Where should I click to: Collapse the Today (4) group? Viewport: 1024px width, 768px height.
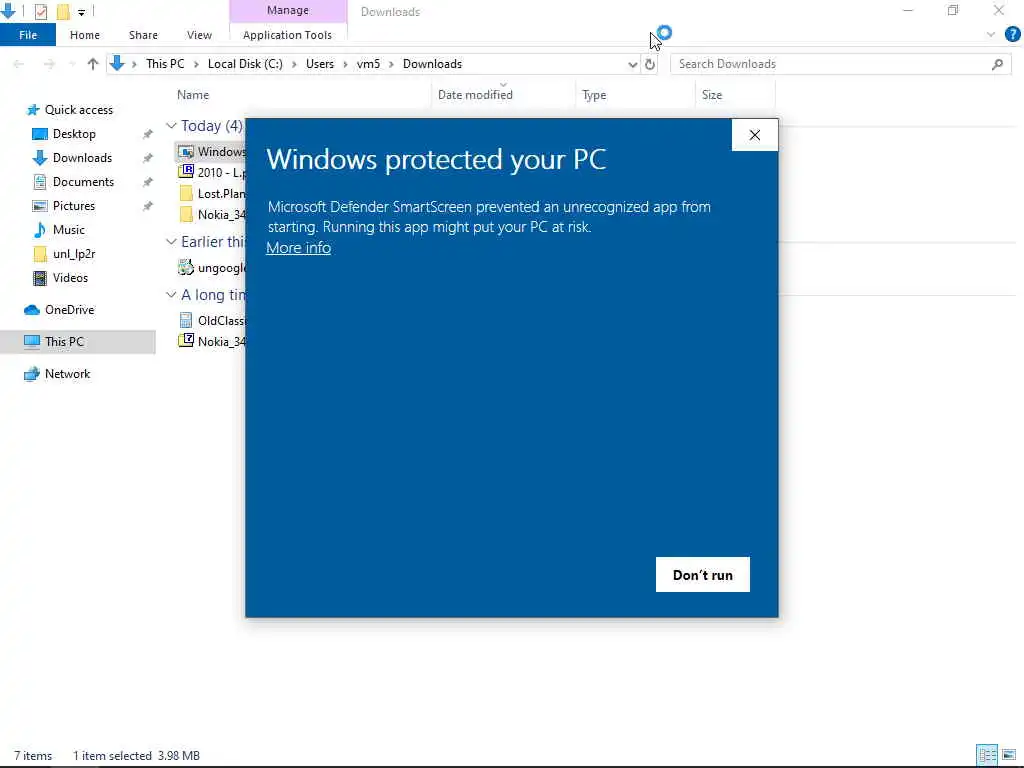[171, 125]
